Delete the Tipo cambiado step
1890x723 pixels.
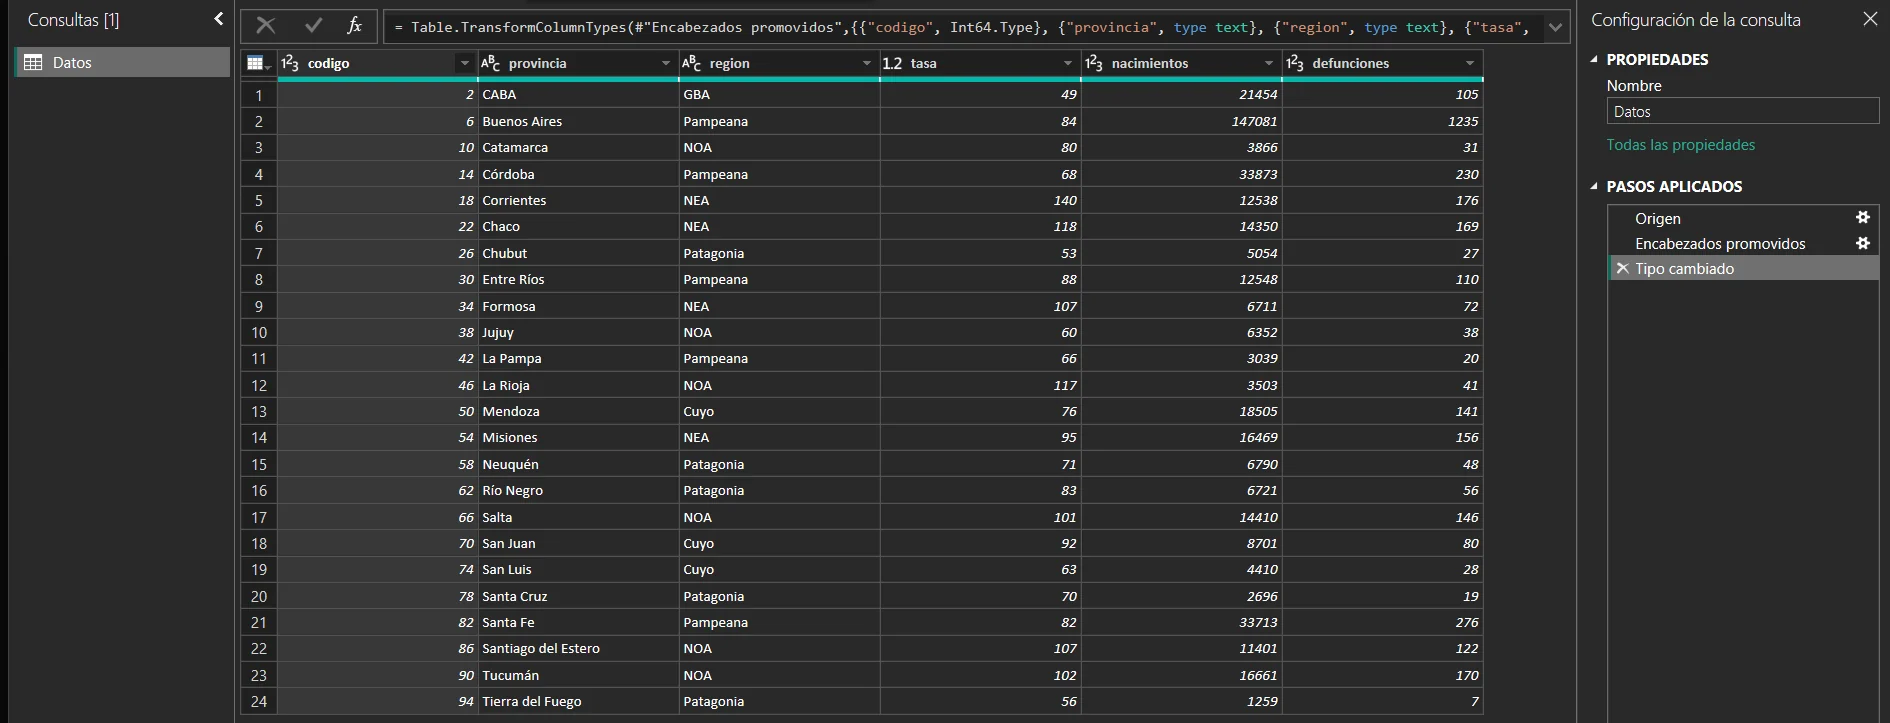(x=1622, y=268)
